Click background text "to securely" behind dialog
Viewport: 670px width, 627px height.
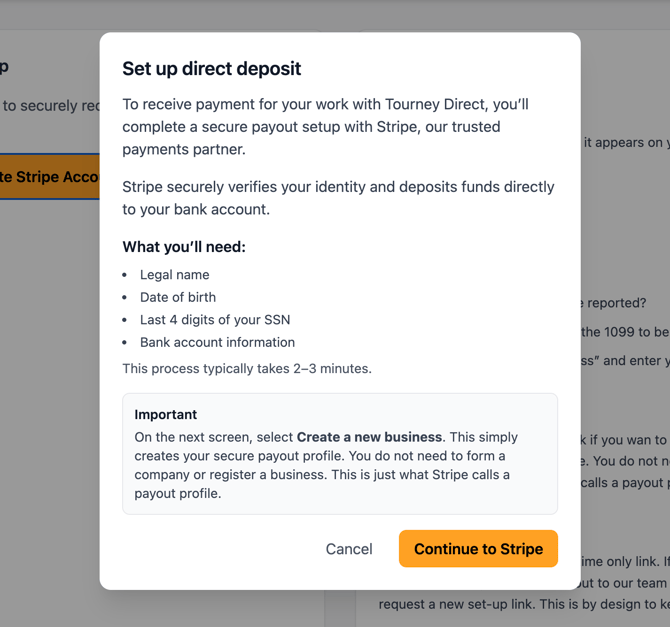tap(50, 105)
